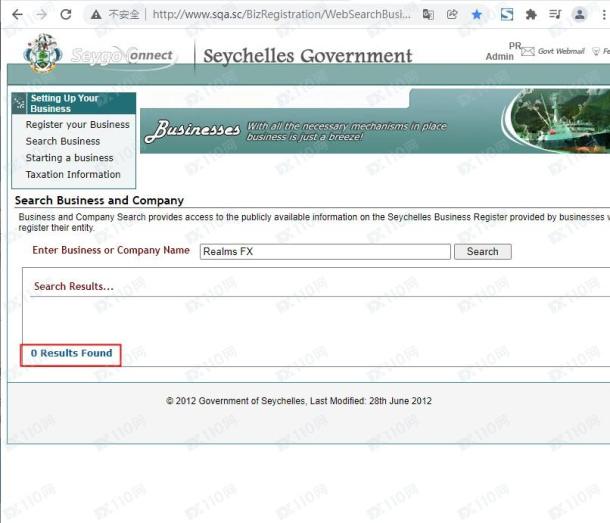Screen dimensions: 610x523
Task: Reload the page with refresh icon
Action: pyautogui.click(x=66, y=15)
